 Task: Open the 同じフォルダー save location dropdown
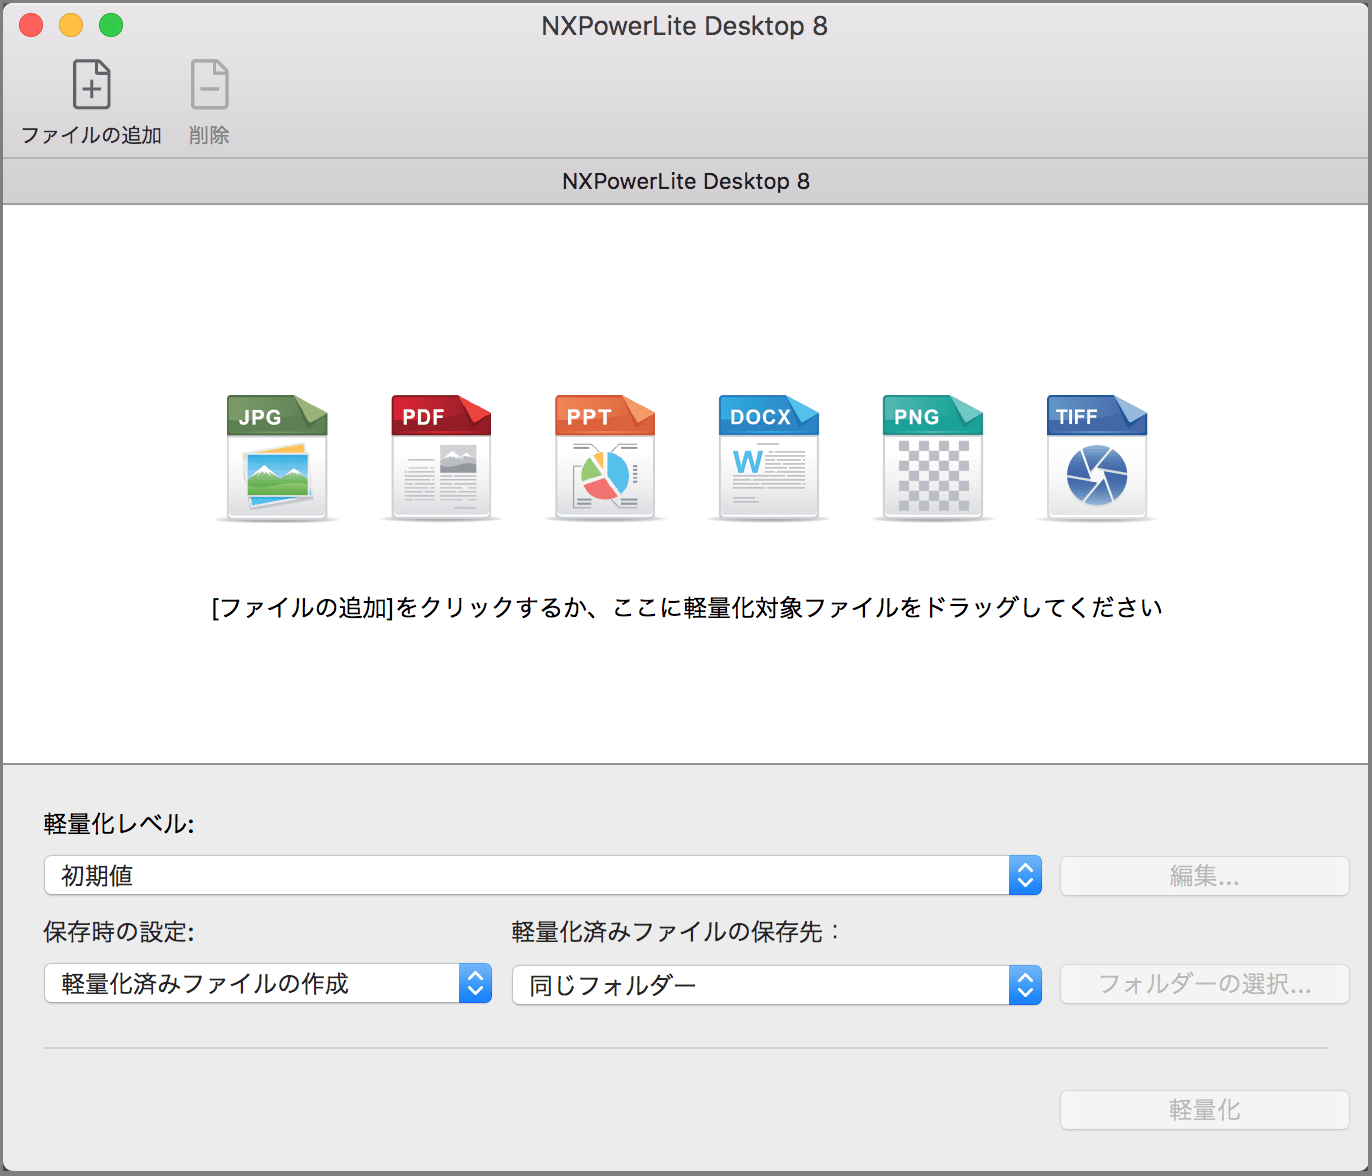click(777, 985)
